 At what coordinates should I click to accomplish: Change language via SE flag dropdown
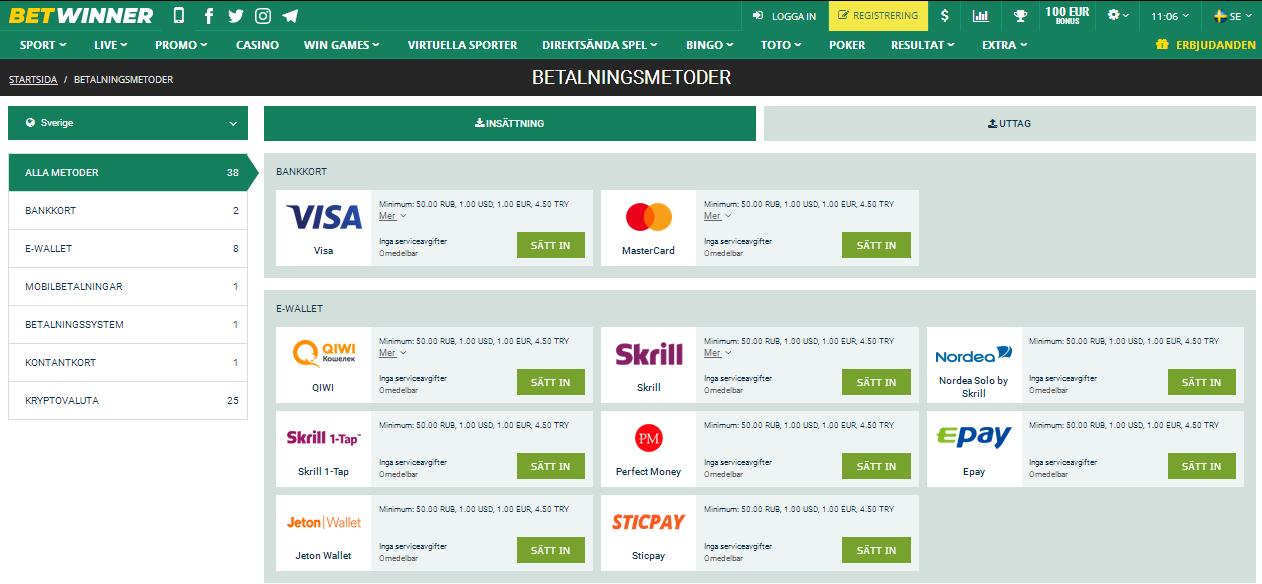click(x=1232, y=16)
